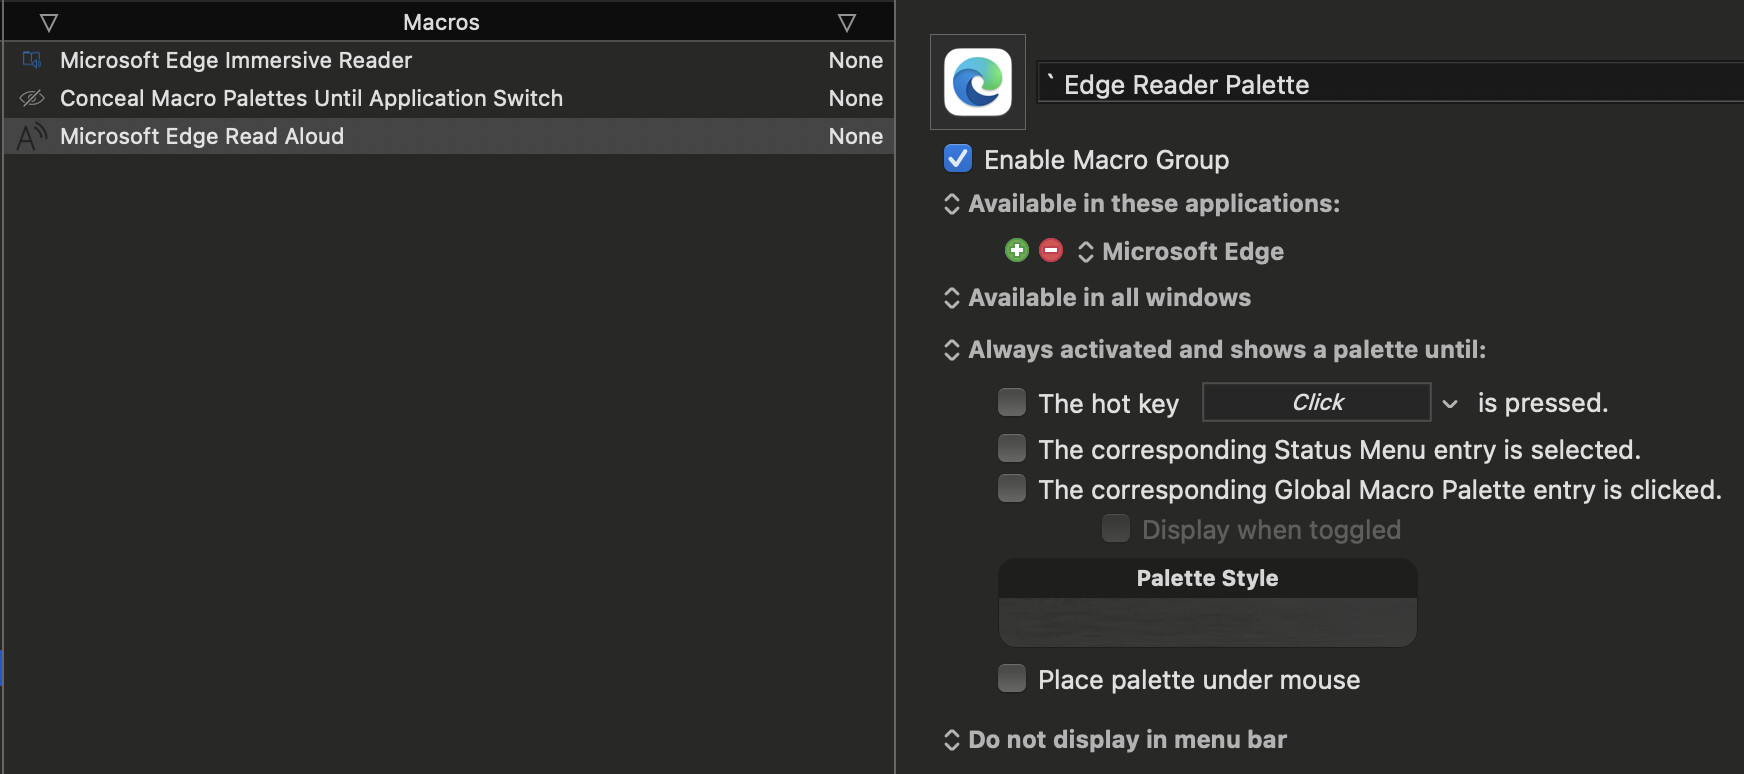Click the Conceal Macro Palettes eye icon
The width and height of the screenshot is (1744, 774).
point(32,98)
